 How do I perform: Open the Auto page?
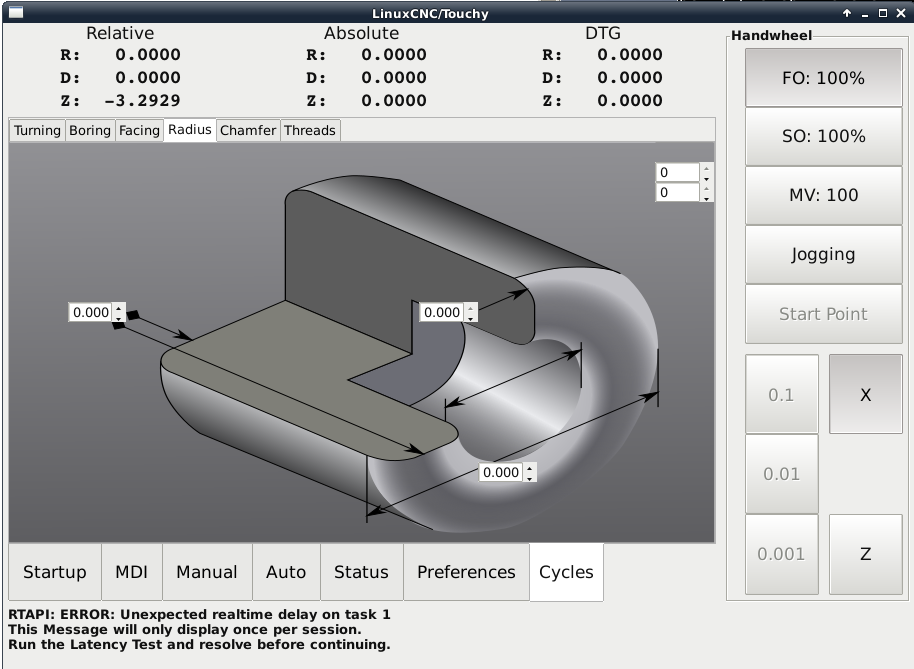tap(286, 572)
